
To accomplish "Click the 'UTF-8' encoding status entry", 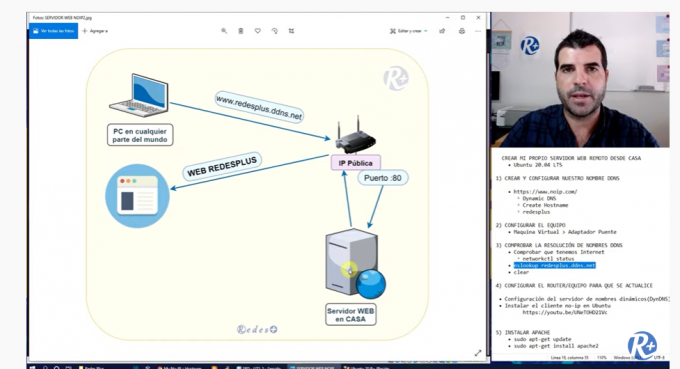I will pyautogui.click(x=659, y=358).
